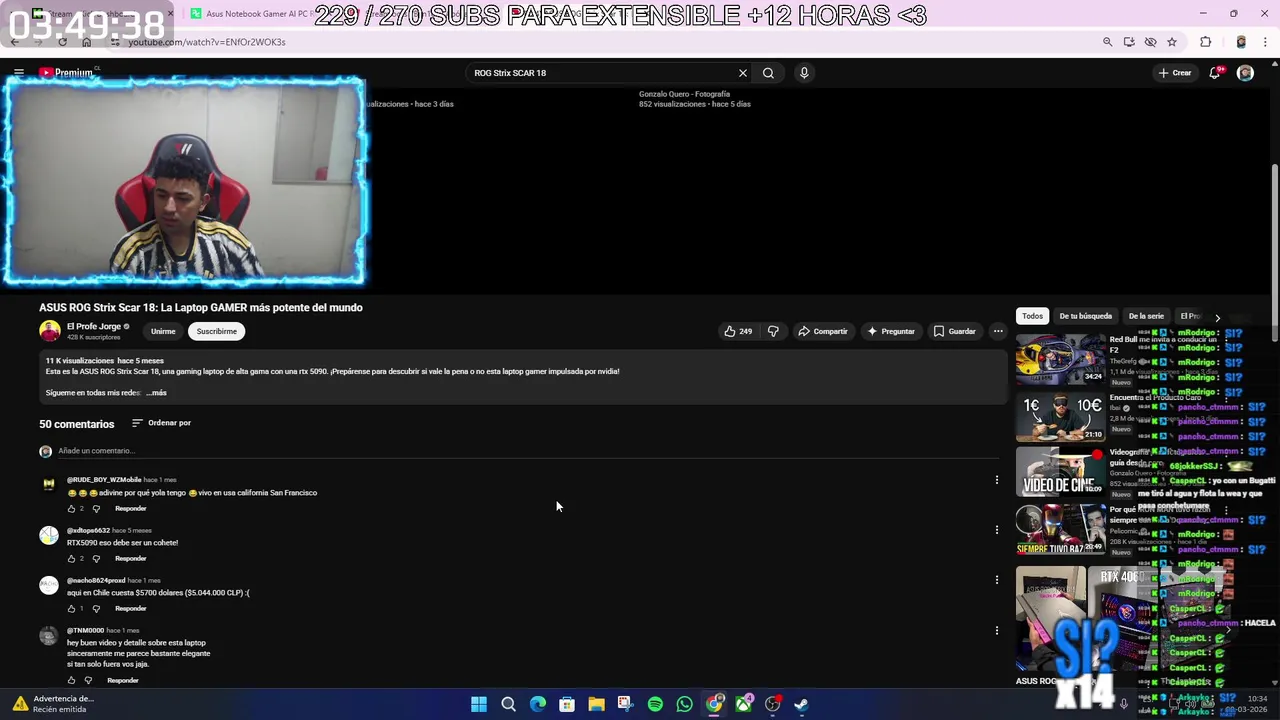Dislike the RTX5090 cohete comment
The image size is (1280, 720).
point(96,559)
